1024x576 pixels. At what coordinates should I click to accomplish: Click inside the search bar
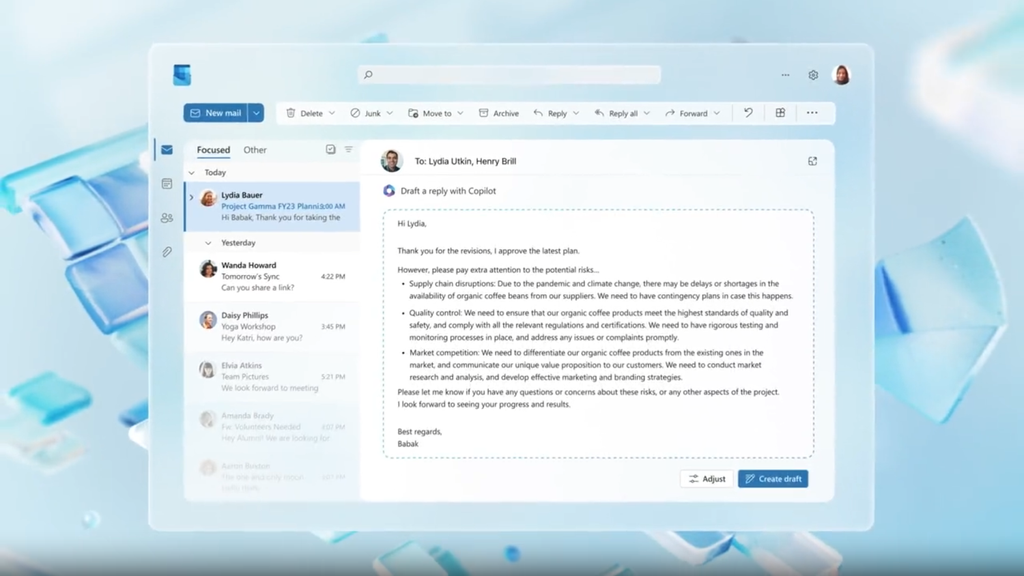pos(510,75)
